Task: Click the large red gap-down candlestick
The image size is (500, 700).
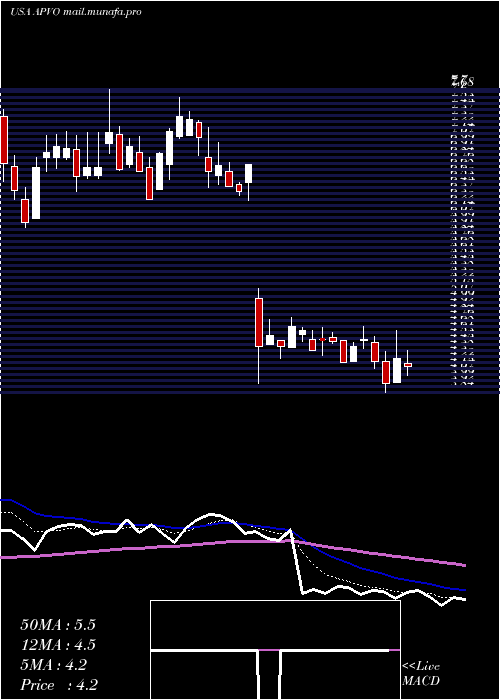Action: [259, 322]
